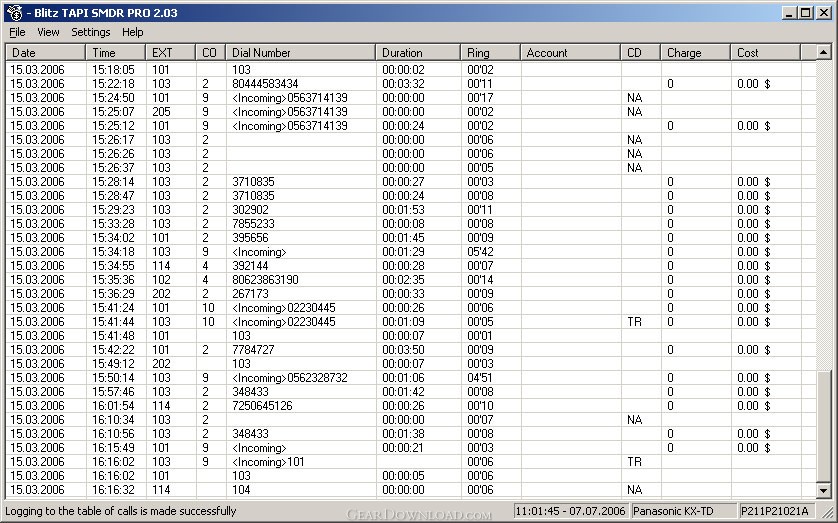Select the 16:10:34 row
838x523 pixels.
(412, 420)
